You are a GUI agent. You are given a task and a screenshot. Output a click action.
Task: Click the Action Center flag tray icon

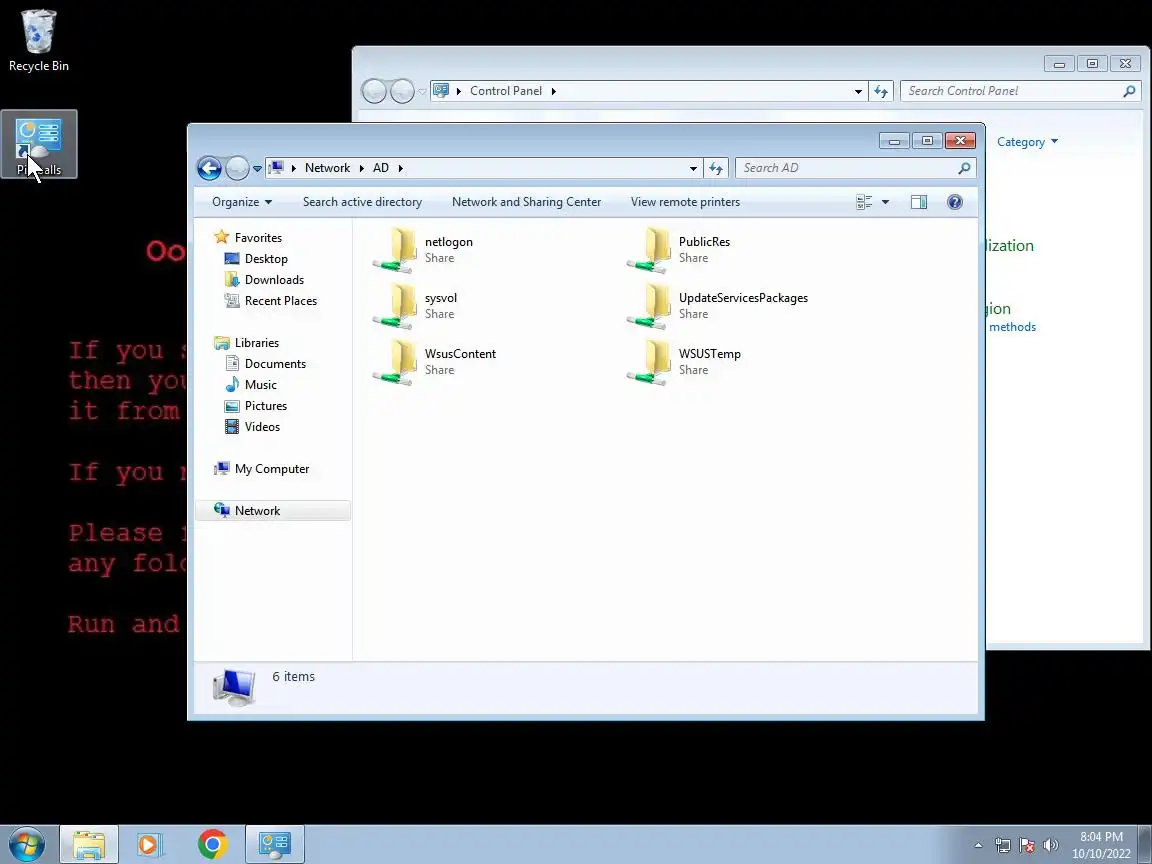pyautogui.click(x=1027, y=845)
